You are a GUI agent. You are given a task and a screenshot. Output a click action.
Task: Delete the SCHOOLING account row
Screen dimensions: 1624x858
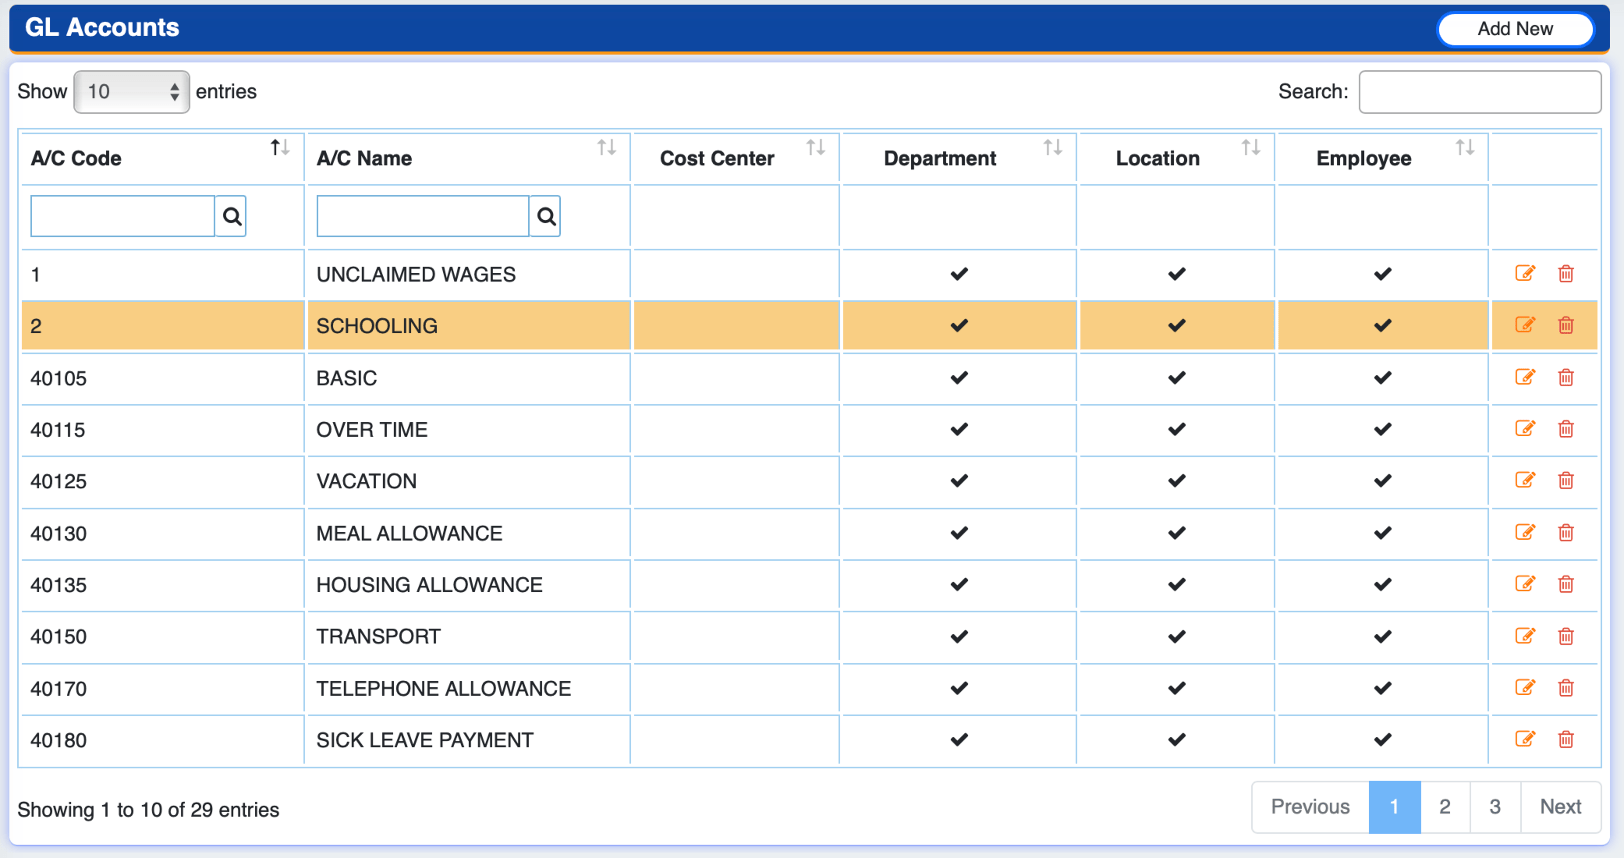1566,325
